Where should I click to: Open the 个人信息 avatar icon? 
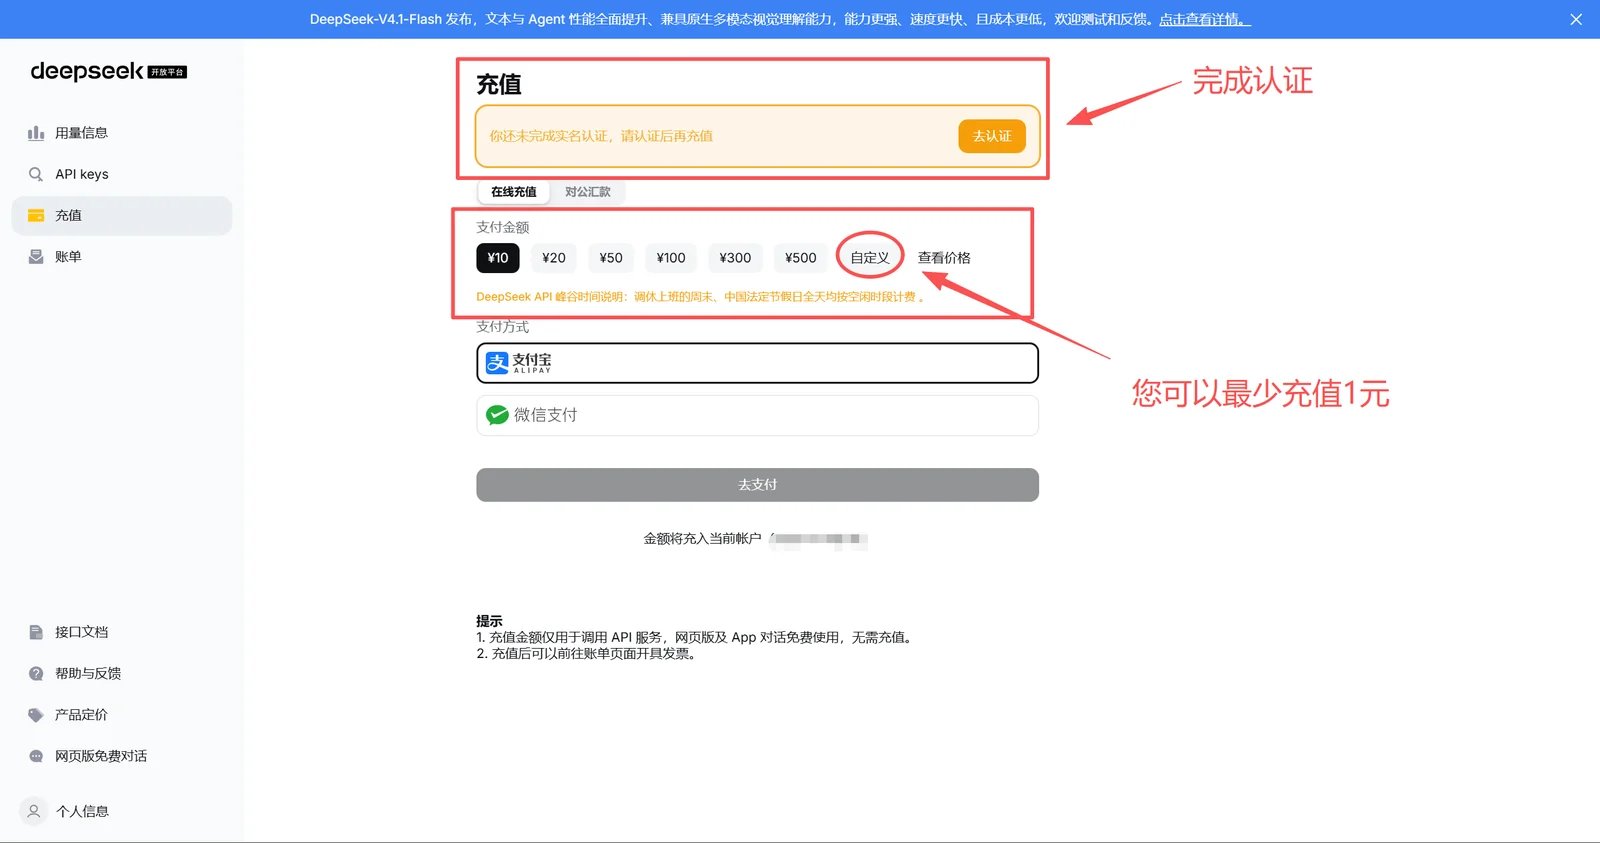(x=34, y=811)
